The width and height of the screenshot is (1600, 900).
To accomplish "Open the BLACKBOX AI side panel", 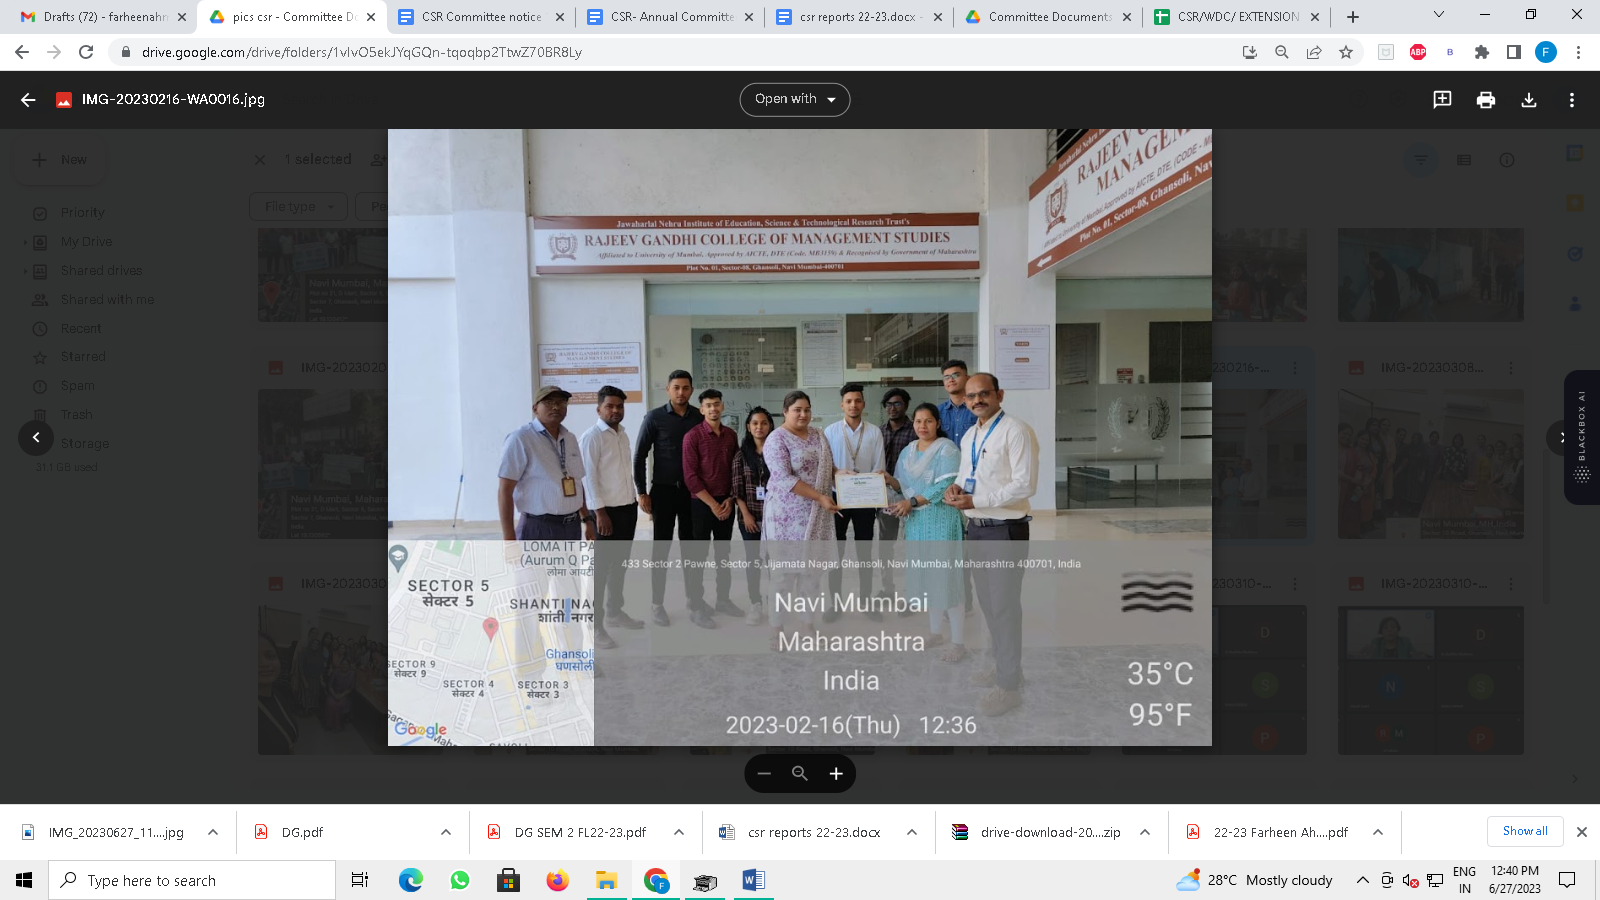I will [x=1582, y=437].
